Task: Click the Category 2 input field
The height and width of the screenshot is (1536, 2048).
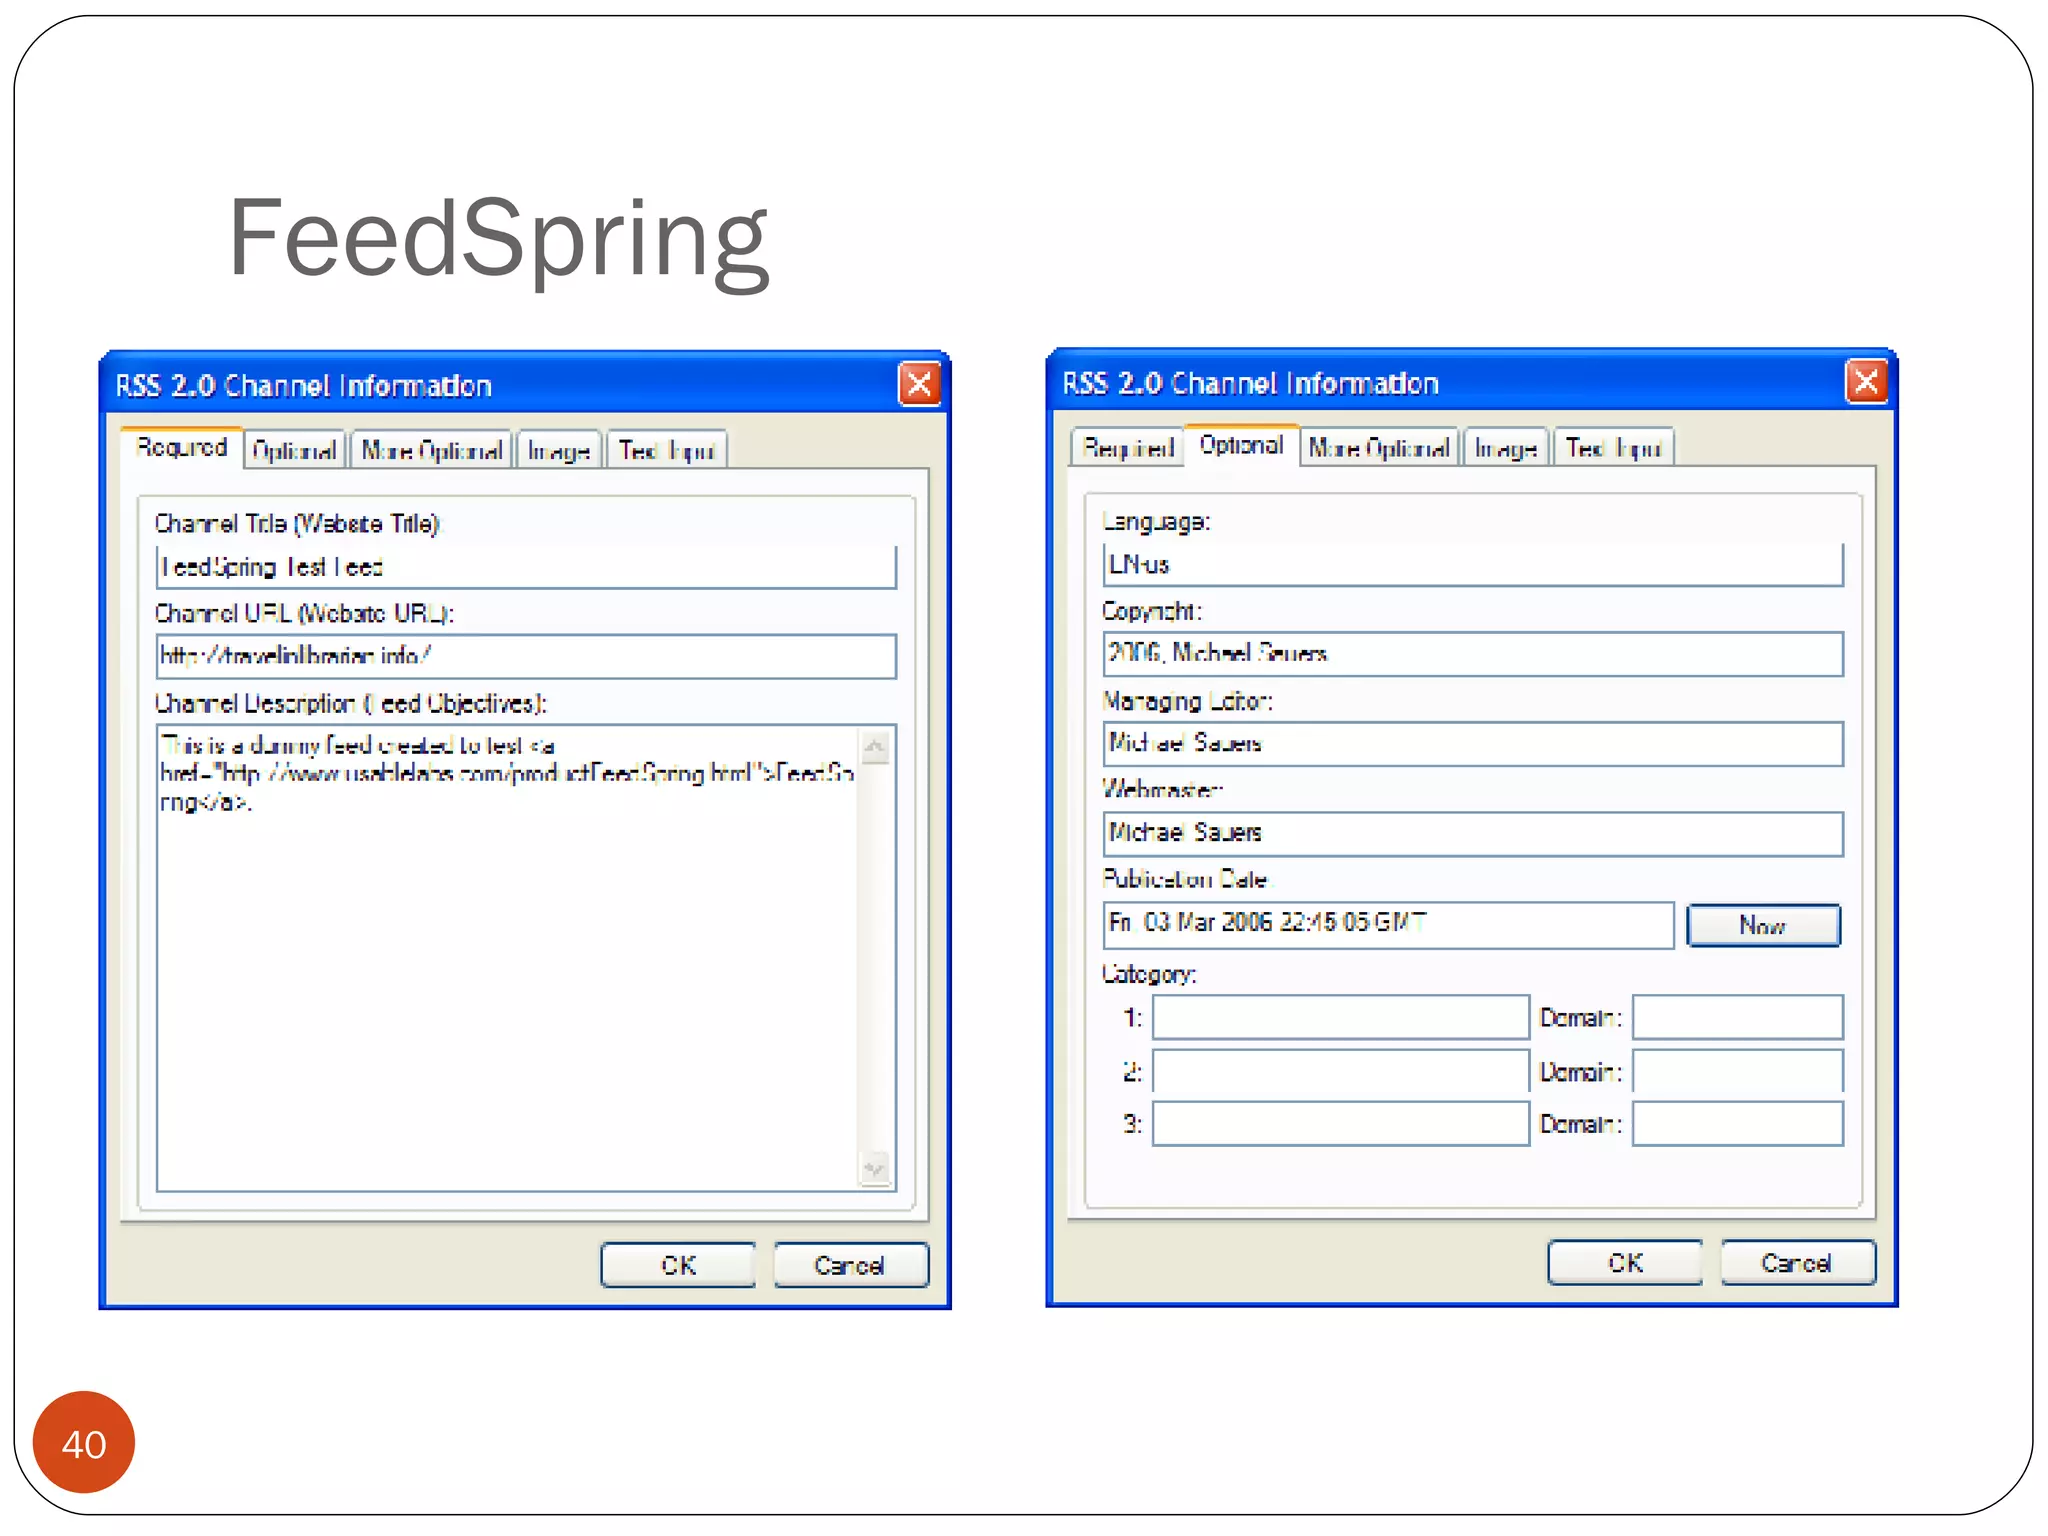Action: click(1341, 1071)
